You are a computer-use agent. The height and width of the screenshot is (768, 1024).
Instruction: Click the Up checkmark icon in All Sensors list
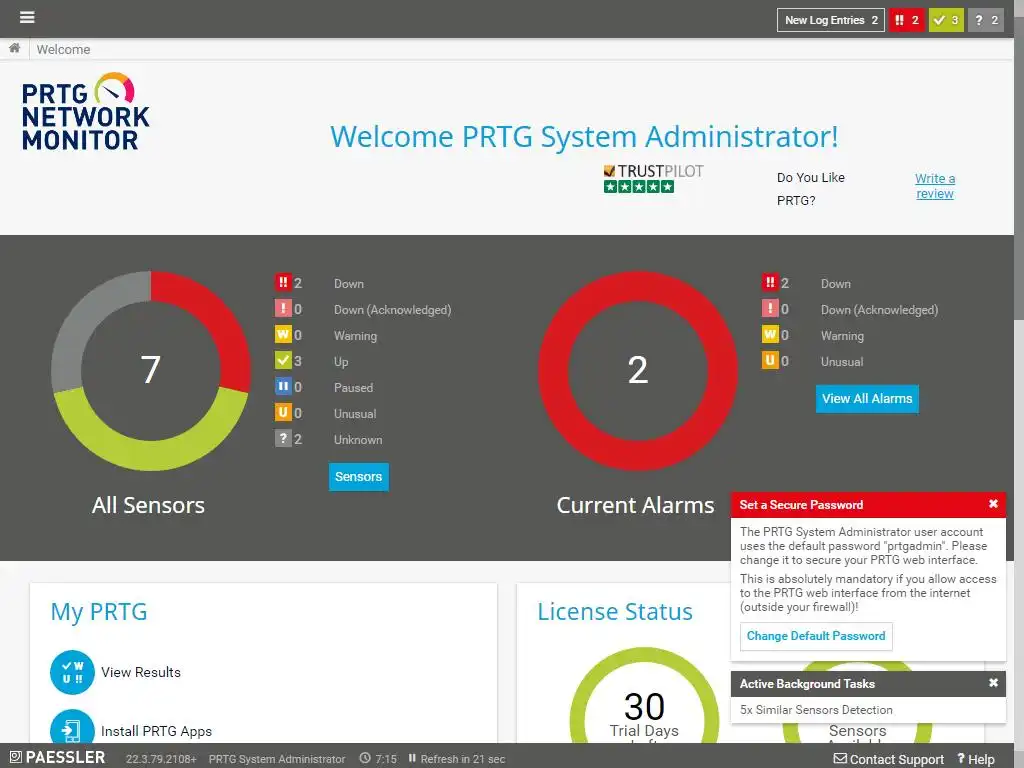(283, 360)
